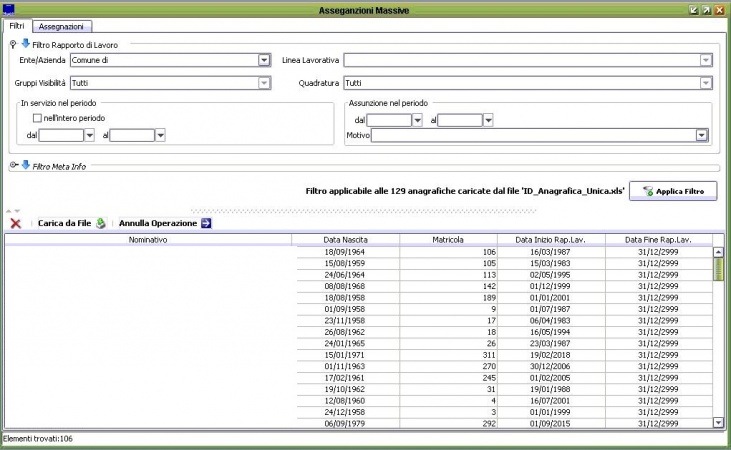Switch to the Assegnazioni tab
Image resolution: width=731 pixels, height=450 pixels.
[x=60, y=26]
